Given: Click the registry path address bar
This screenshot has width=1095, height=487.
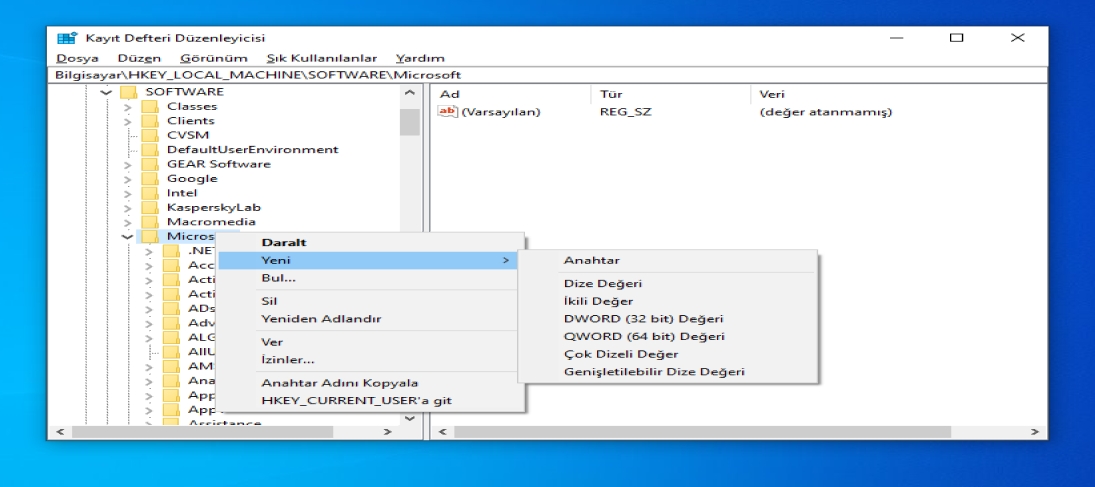Looking at the screenshot, I should [x=548, y=75].
